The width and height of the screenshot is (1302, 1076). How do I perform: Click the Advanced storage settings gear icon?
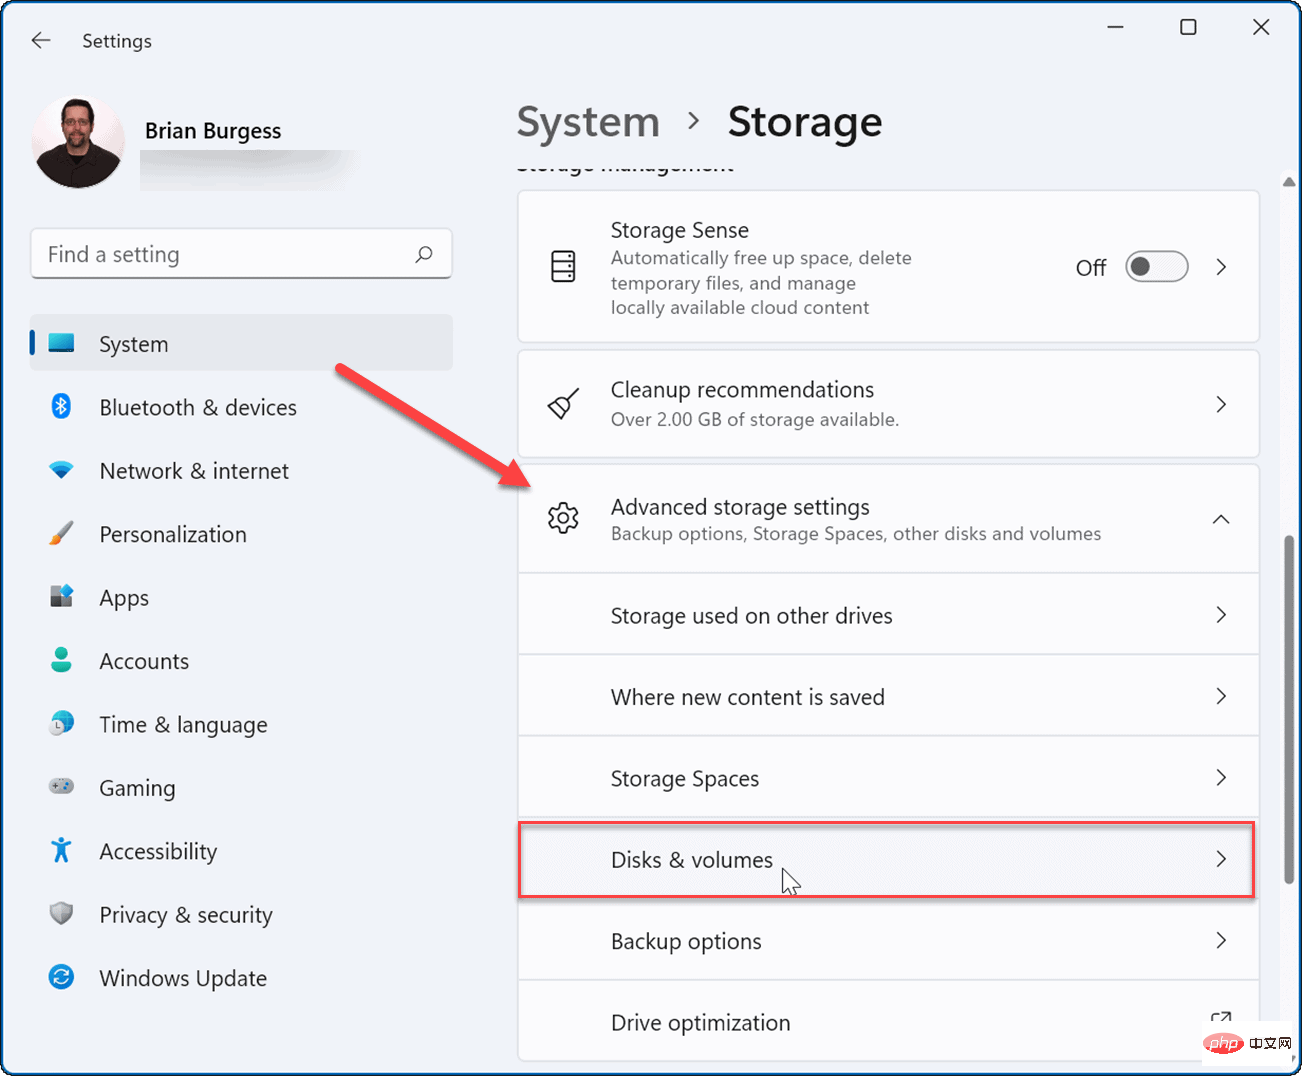tap(563, 518)
